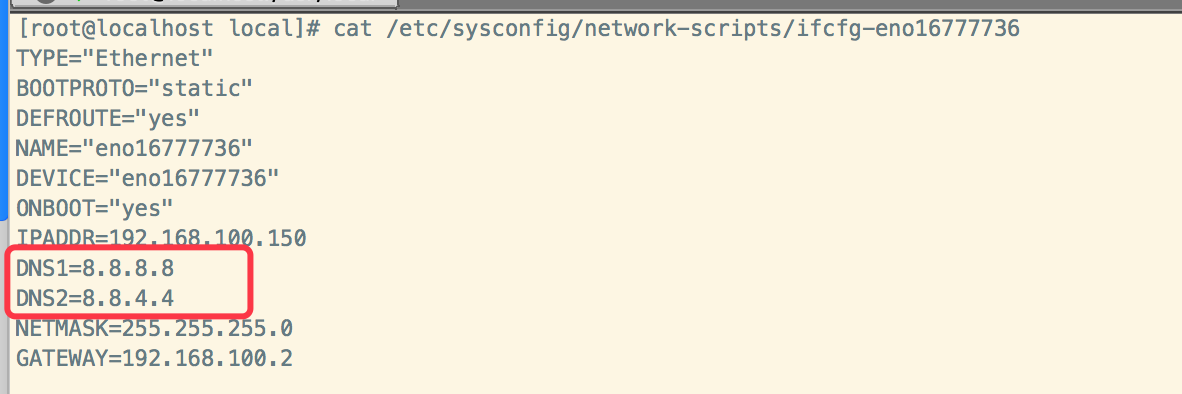Click the GATEWAY key name

pyautogui.click(x=63, y=358)
